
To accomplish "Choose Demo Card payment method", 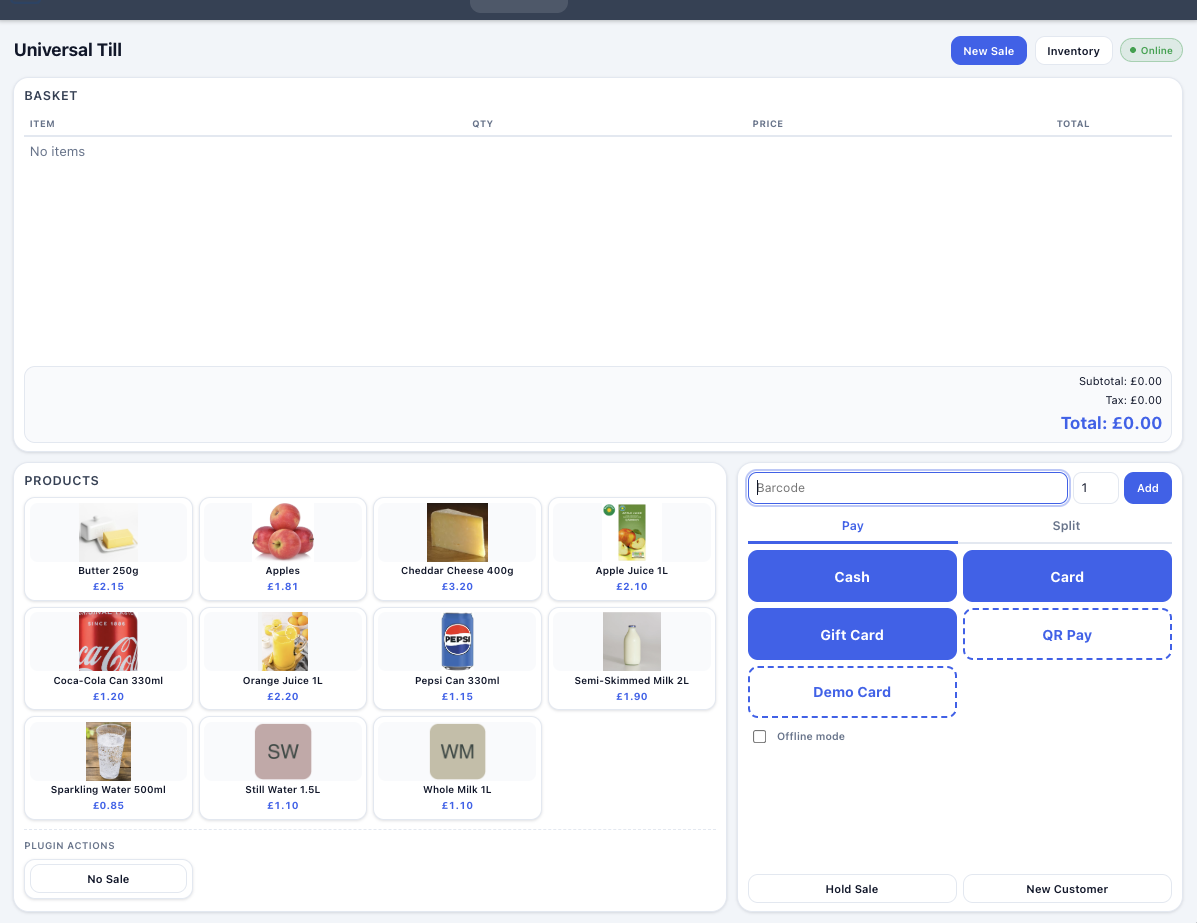I will pos(852,692).
